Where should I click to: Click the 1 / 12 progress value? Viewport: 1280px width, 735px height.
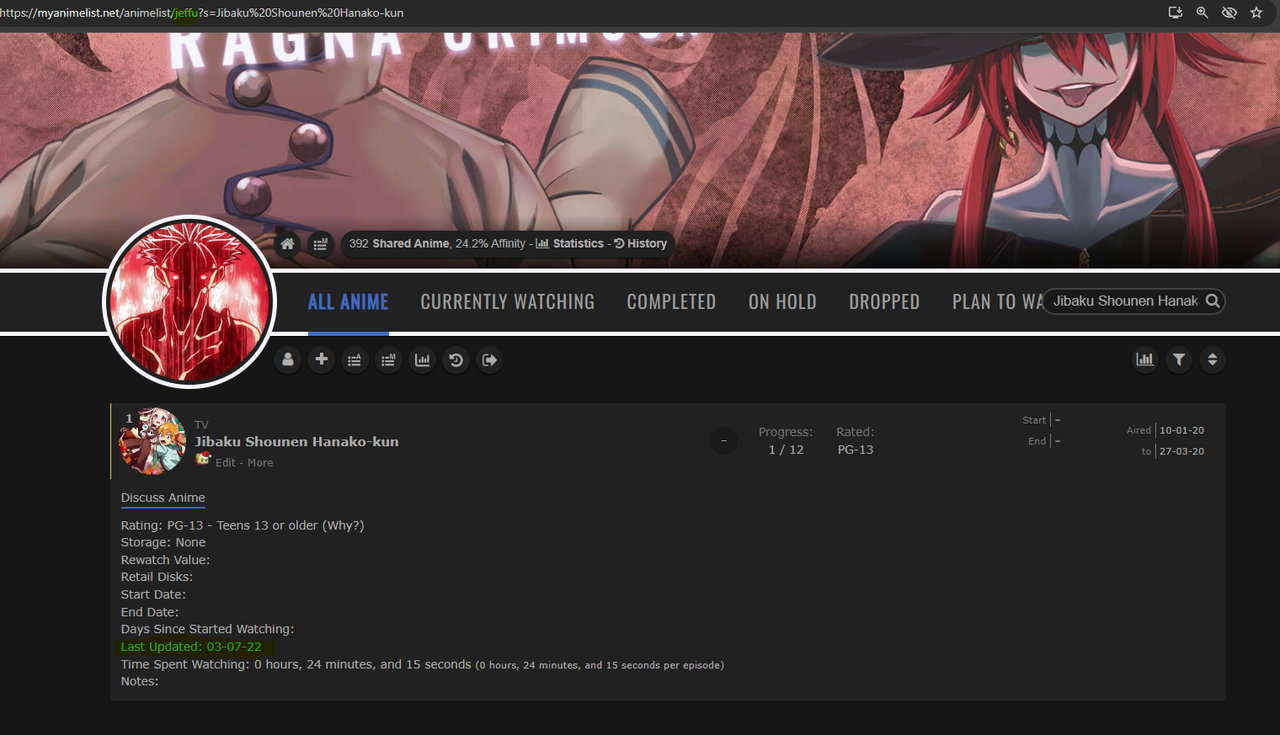pos(786,450)
